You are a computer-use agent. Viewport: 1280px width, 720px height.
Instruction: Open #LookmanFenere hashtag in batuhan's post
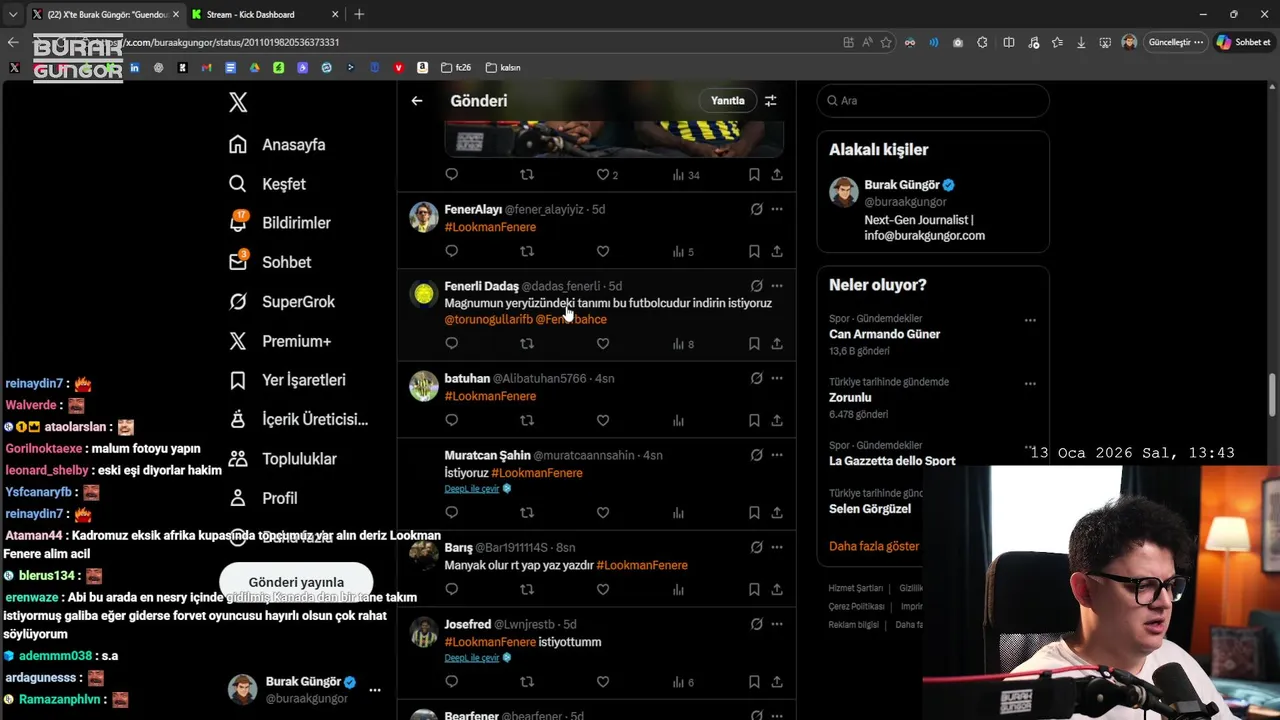pos(490,396)
